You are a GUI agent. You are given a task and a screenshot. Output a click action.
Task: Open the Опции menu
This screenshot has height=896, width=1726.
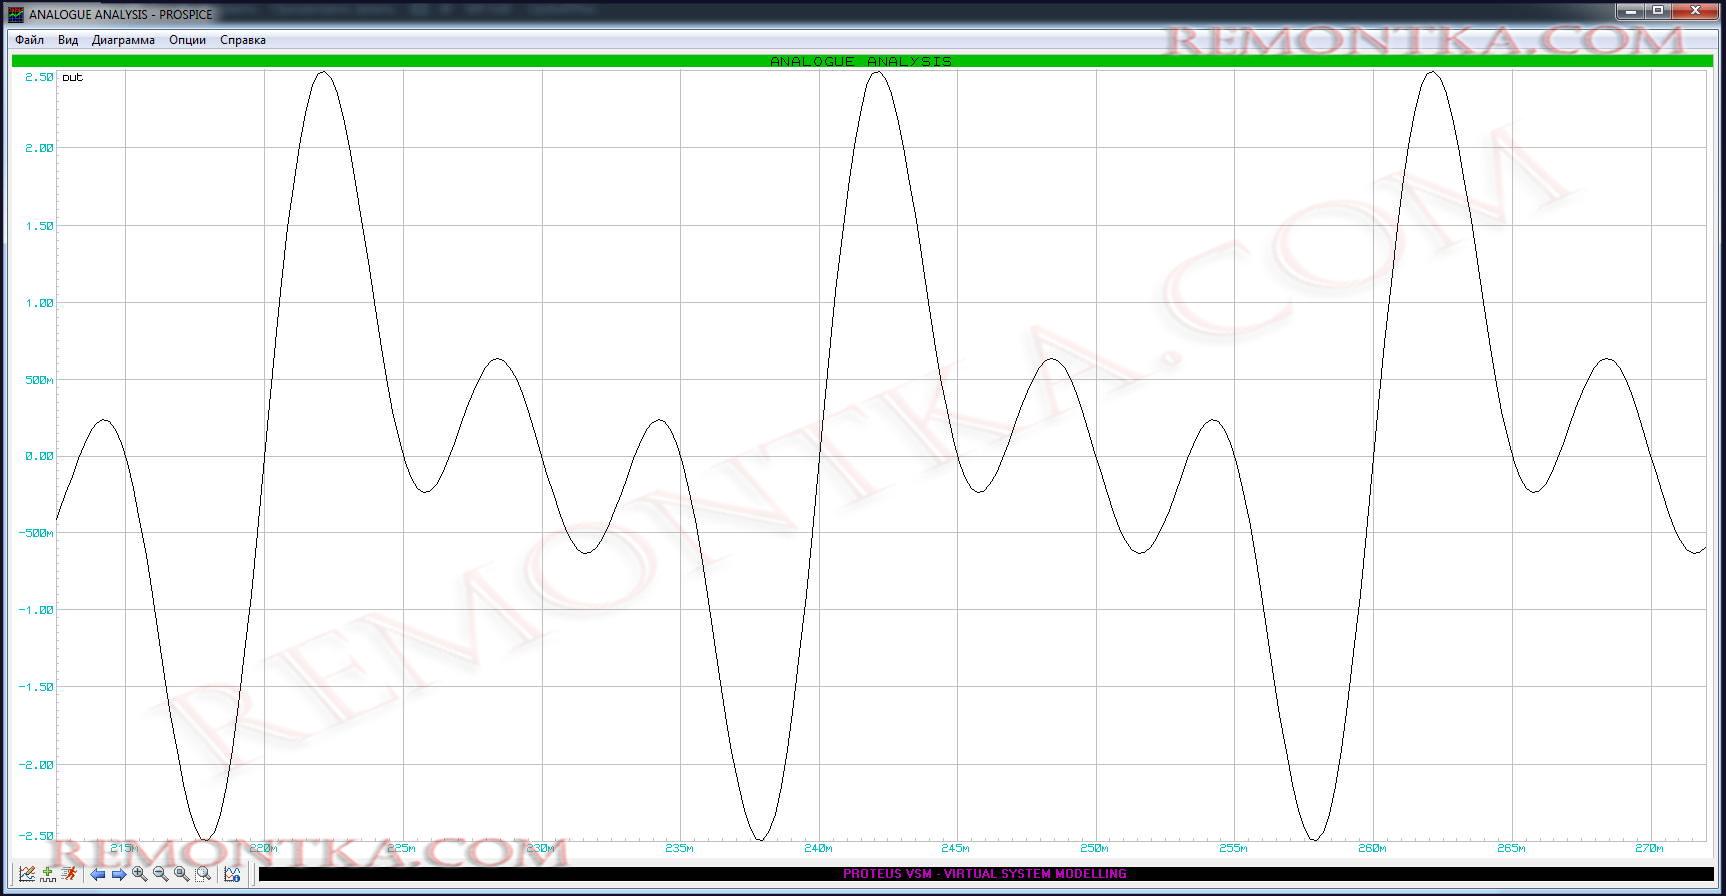187,40
